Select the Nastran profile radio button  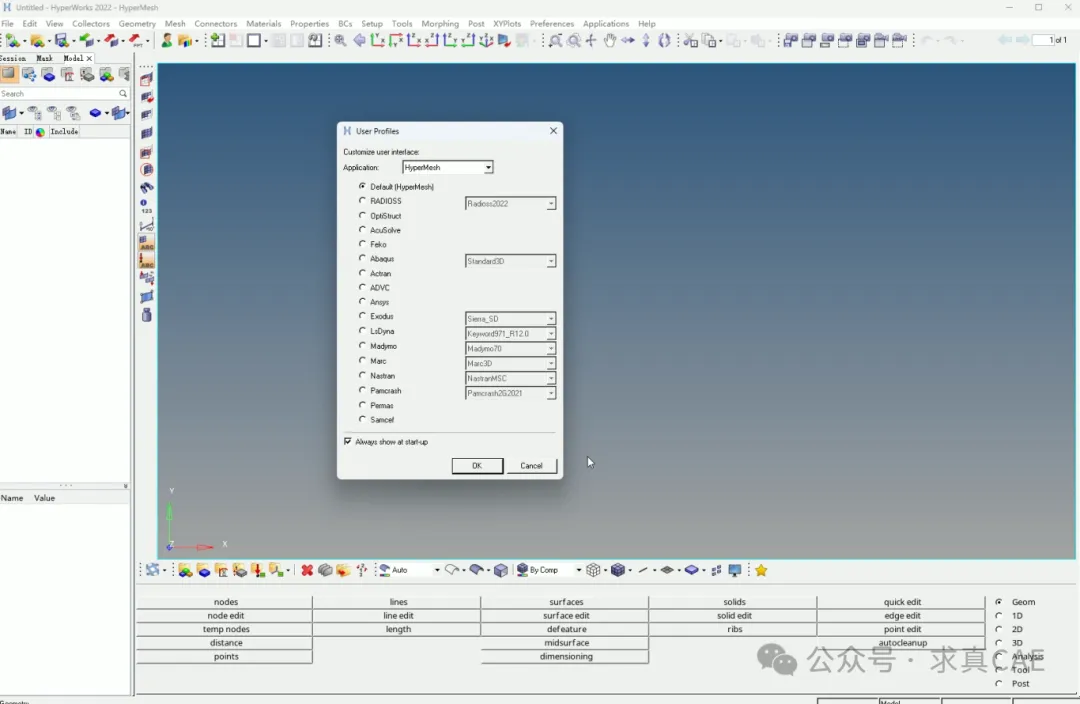pos(362,375)
